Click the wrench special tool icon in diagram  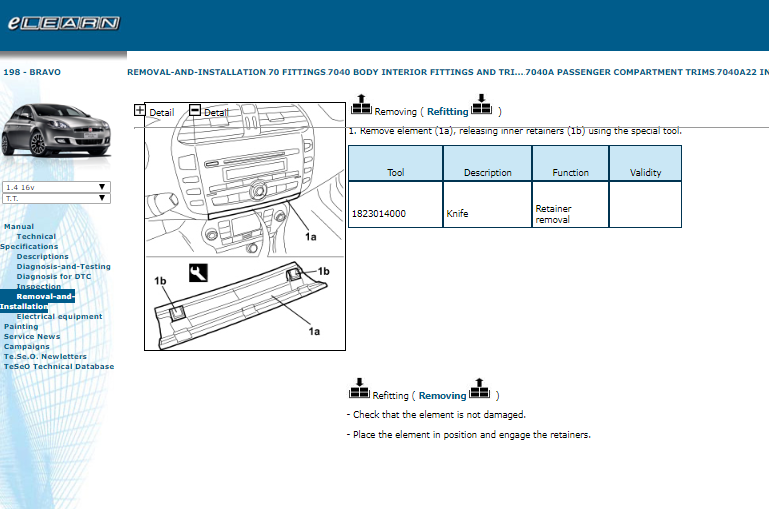(x=198, y=273)
